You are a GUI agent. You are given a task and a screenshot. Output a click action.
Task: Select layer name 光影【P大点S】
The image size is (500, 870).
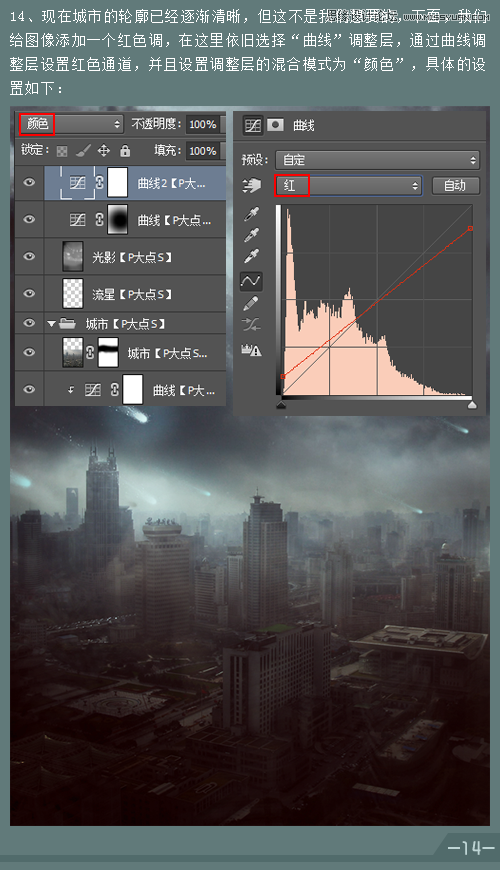point(132,257)
